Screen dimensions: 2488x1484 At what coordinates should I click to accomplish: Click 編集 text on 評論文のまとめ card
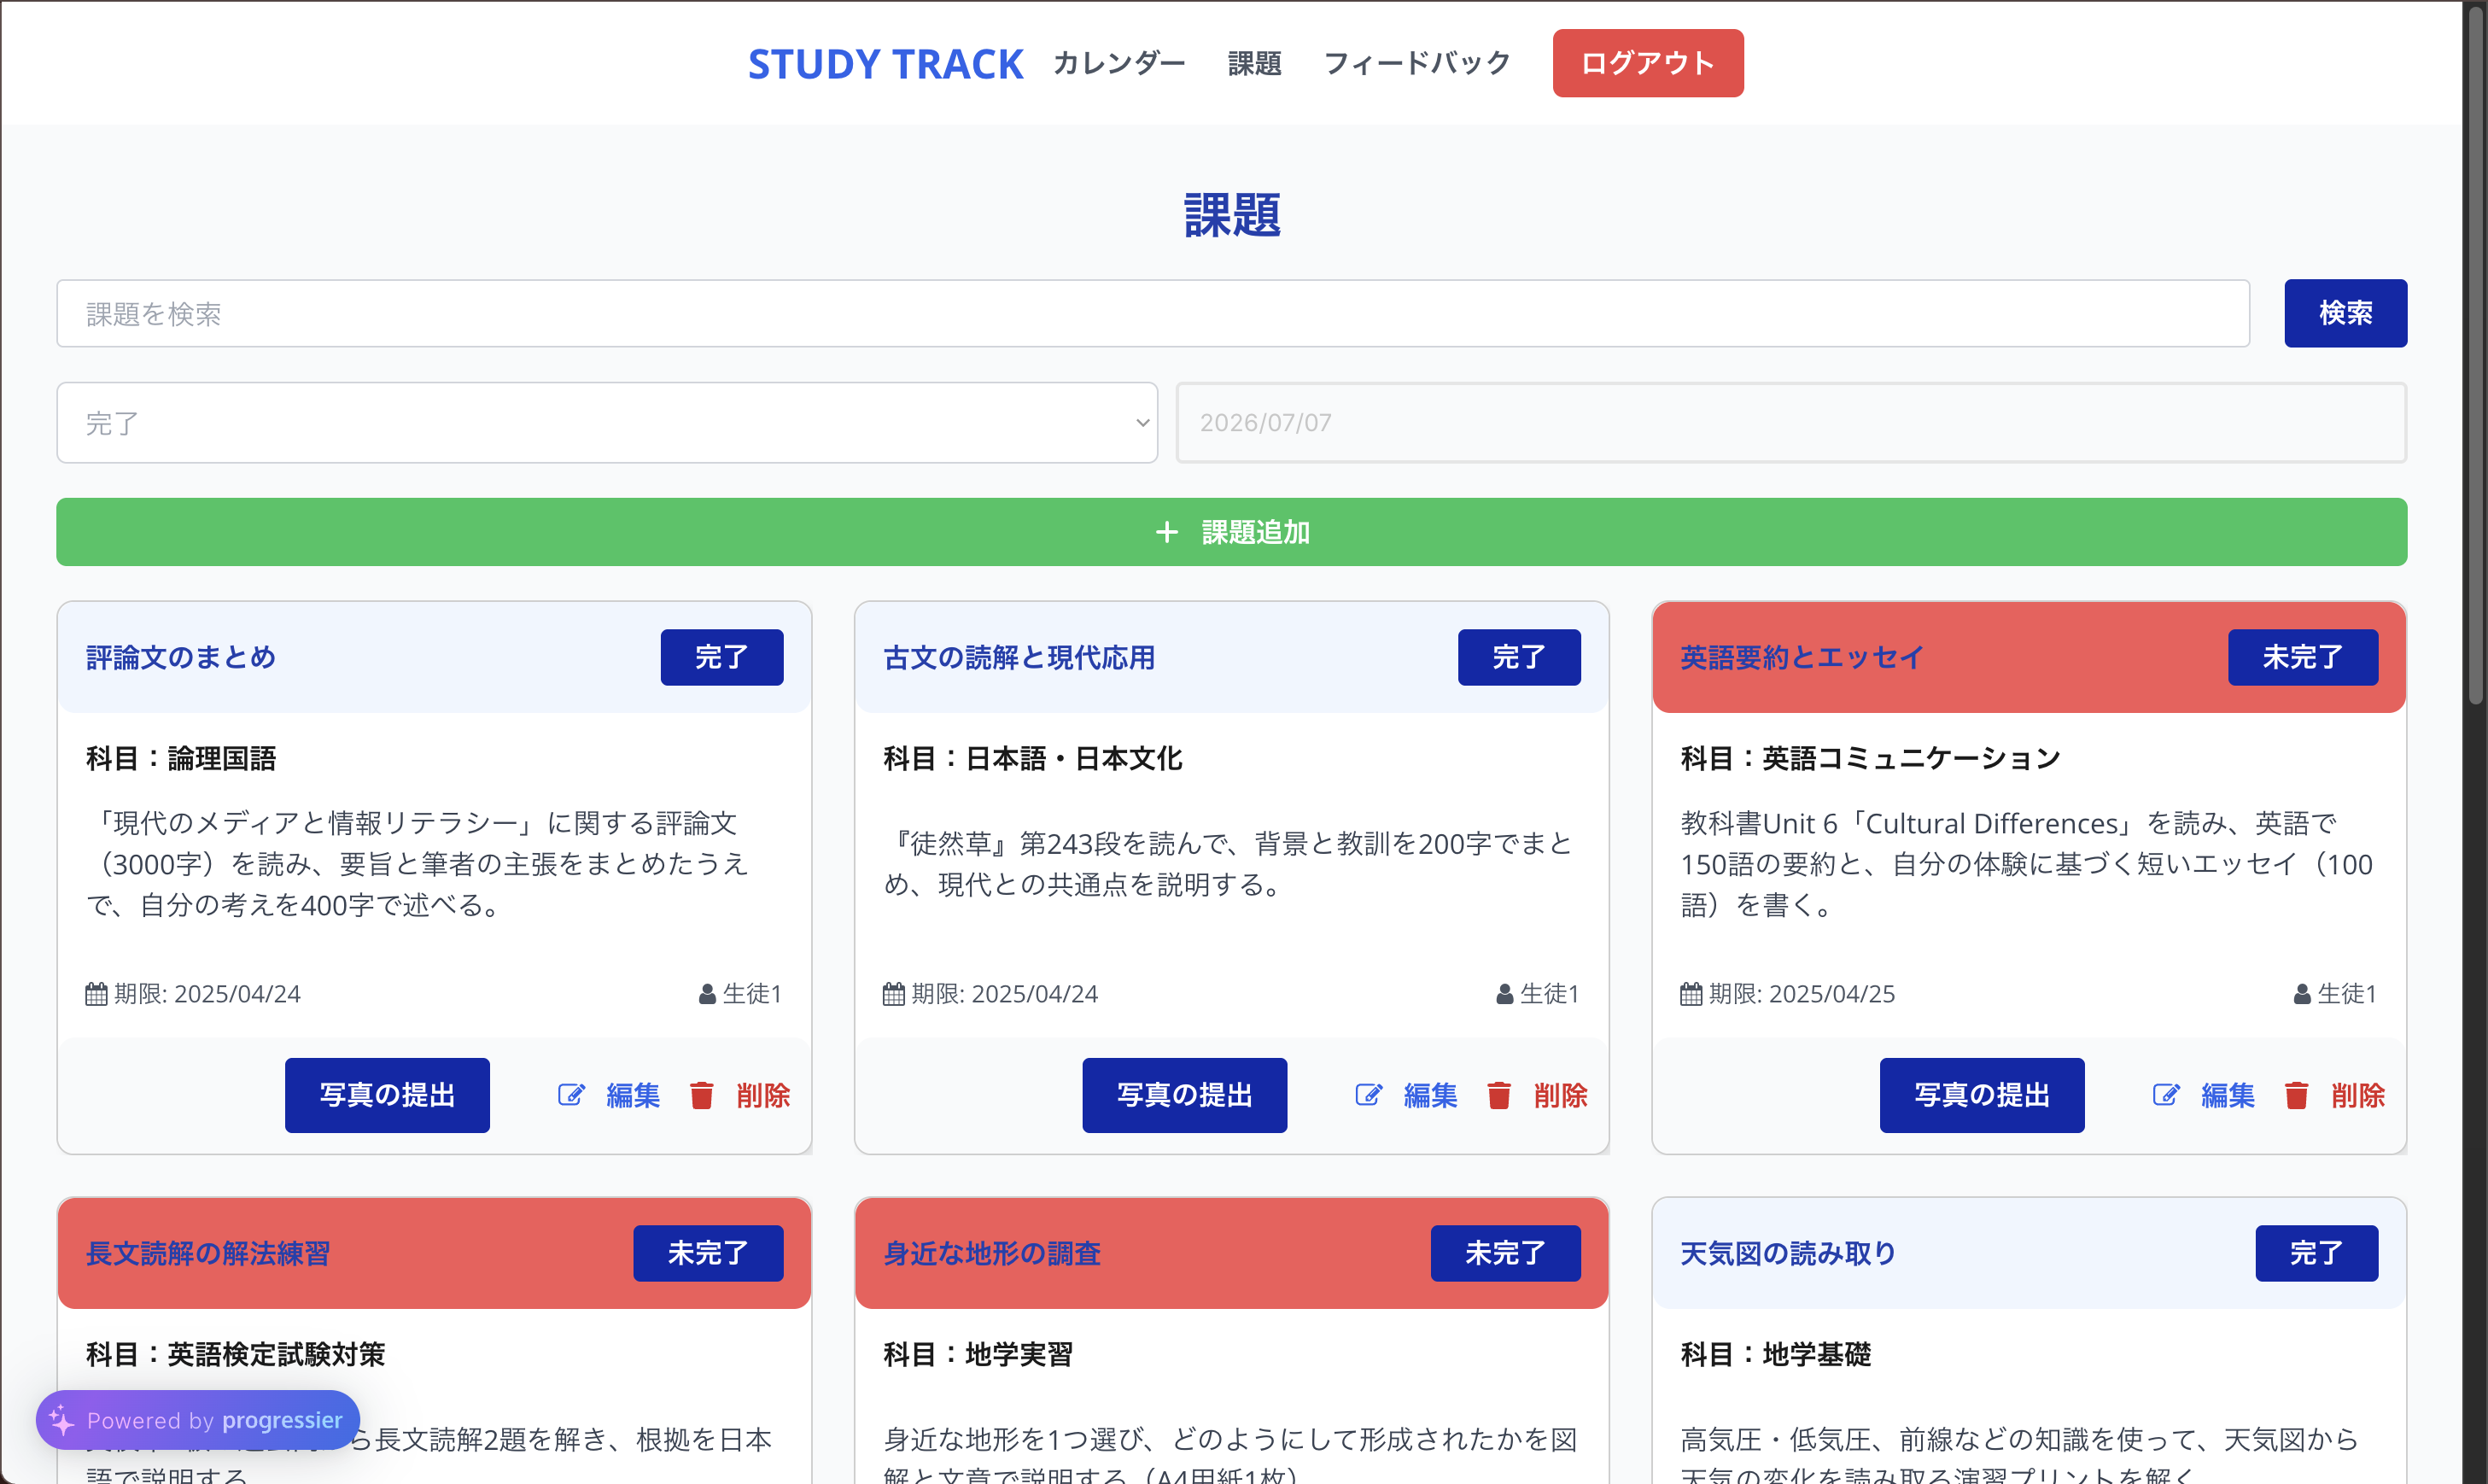point(633,1095)
